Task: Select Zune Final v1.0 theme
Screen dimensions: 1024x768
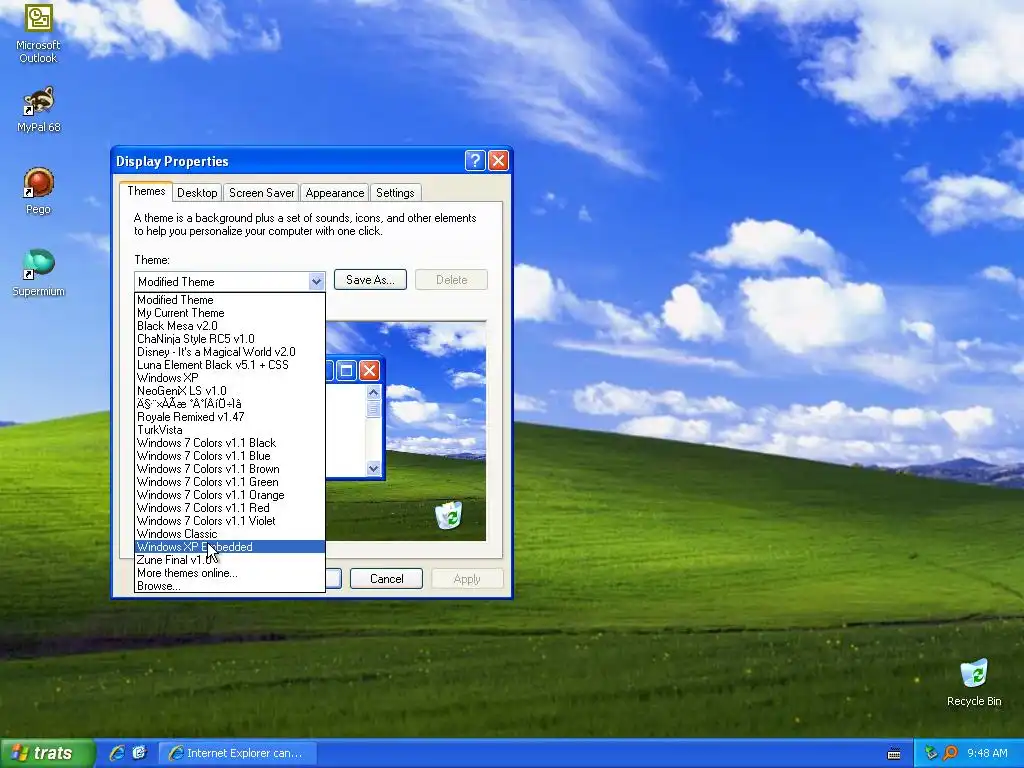Action: pyautogui.click(x=229, y=560)
